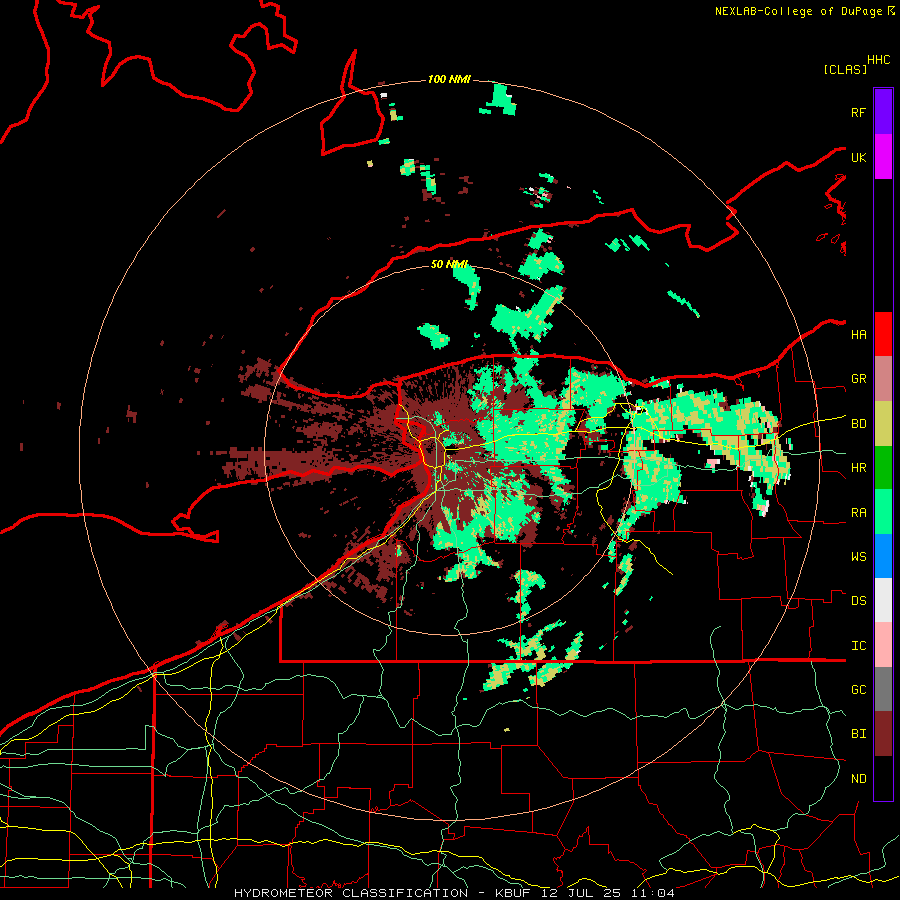
Task: Click the HA legend label
Action: coord(858,334)
